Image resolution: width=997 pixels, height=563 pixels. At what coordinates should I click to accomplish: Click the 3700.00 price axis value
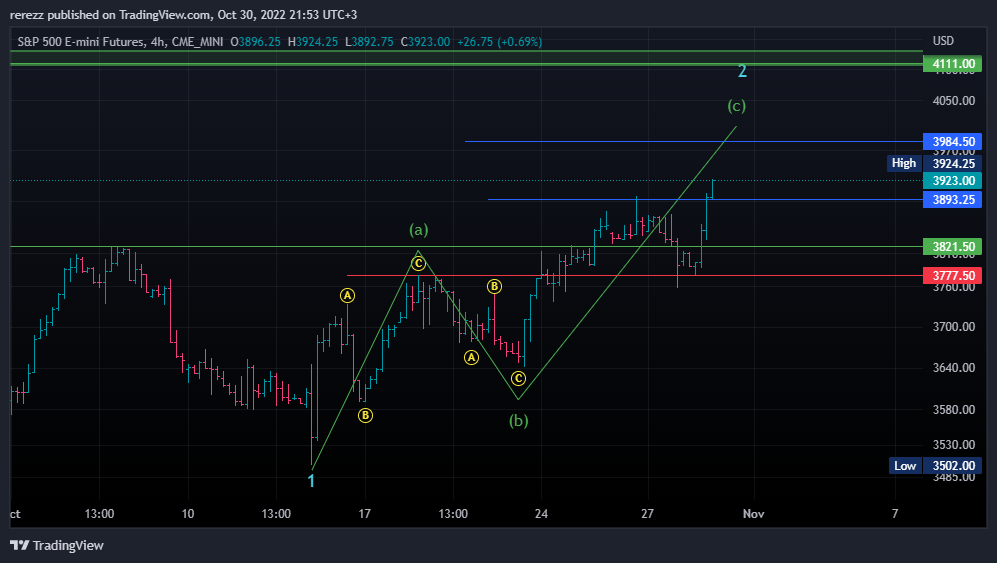pos(953,327)
